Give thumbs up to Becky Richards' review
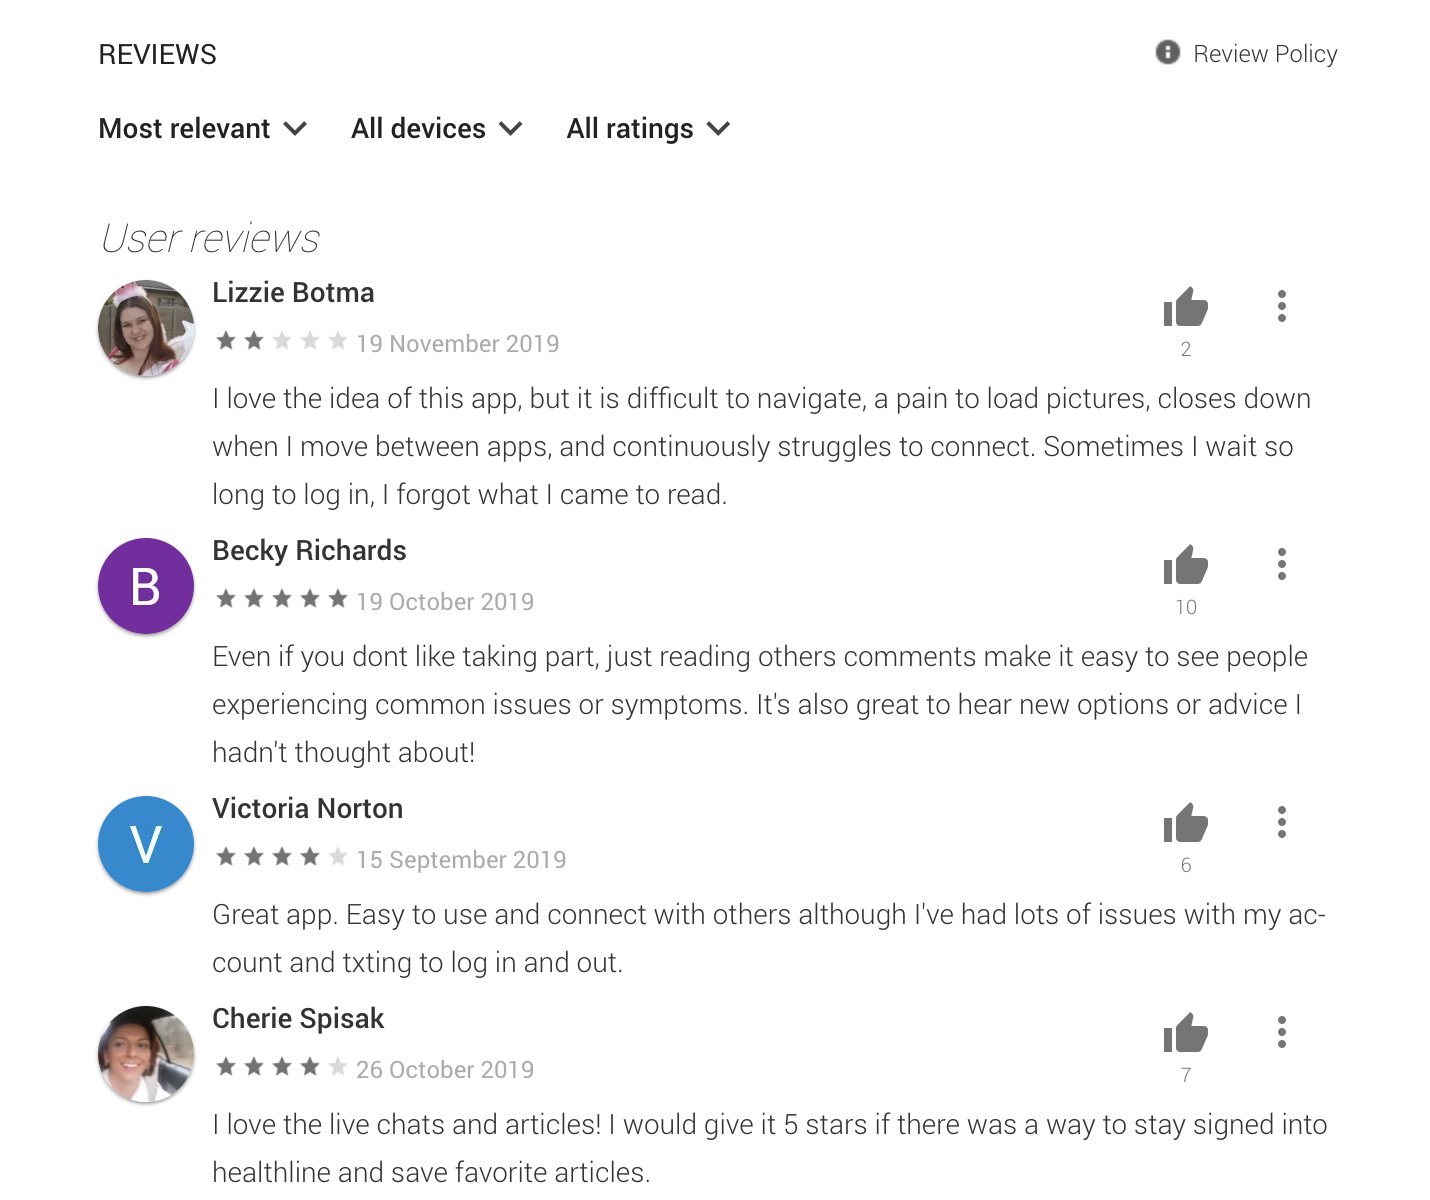The width and height of the screenshot is (1430, 1200). [1186, 565]
